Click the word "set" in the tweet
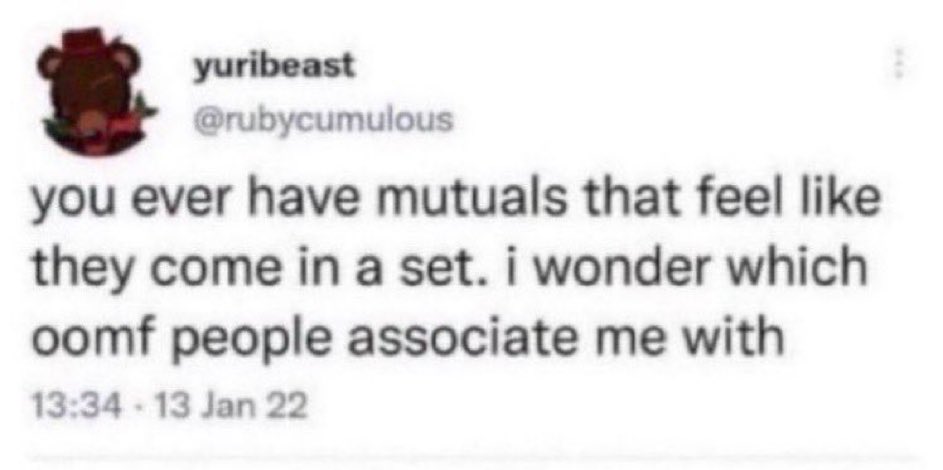 click(x=438, y=271)
